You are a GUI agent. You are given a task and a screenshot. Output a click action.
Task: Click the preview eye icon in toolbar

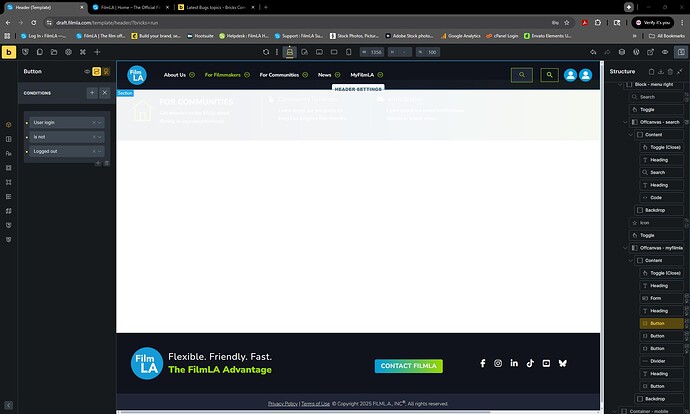click(665, 52)
